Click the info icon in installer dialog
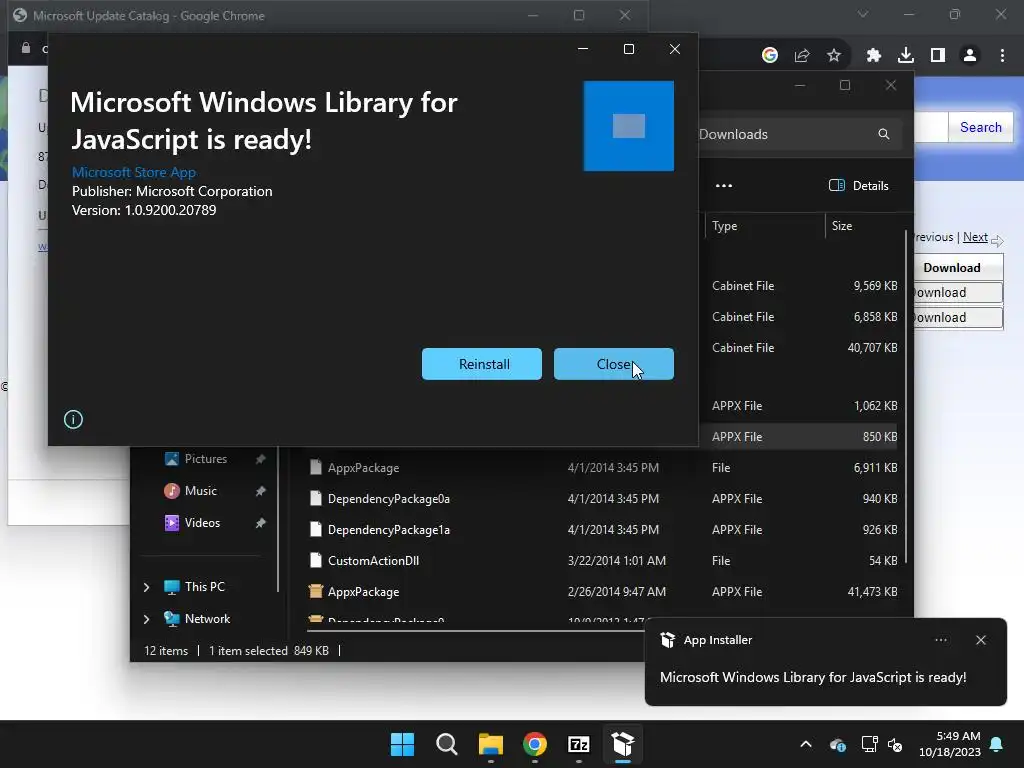This screenshot has width=1024, height=768. (x=73, y=419)
